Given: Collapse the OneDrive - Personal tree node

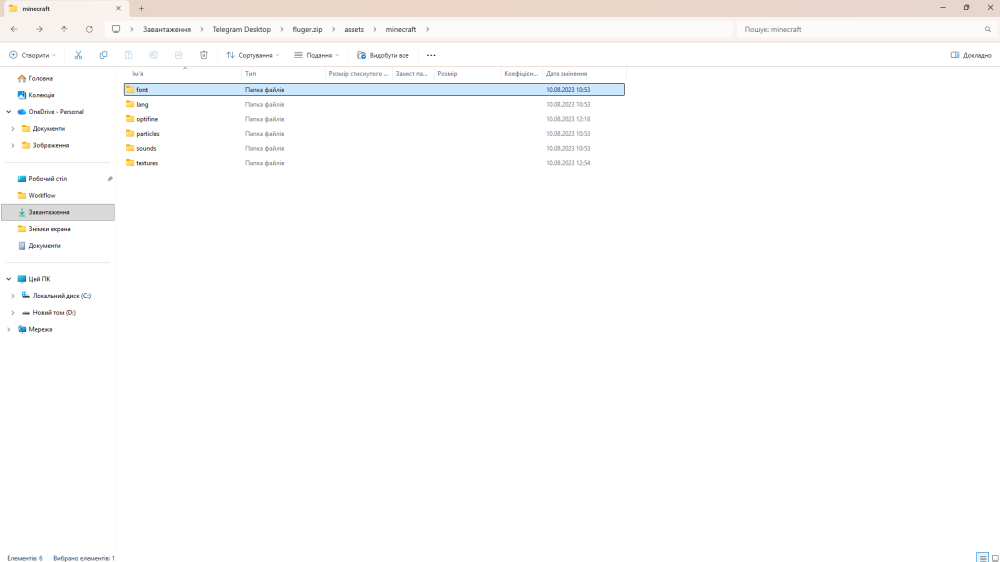Looking at the screenshot, I should click(x=9, y=112).
